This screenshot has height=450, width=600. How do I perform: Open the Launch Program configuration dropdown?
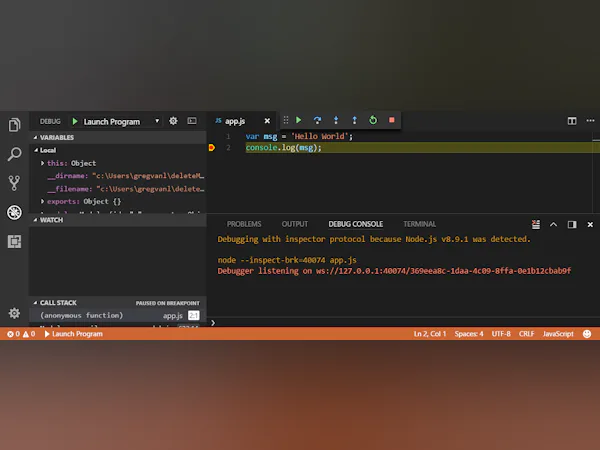click(157, 121)
